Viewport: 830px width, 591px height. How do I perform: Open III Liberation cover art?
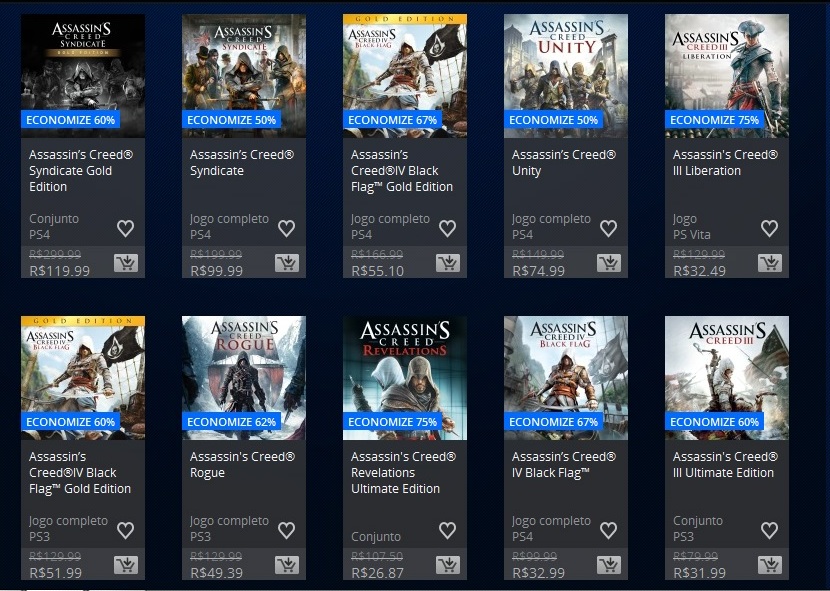[x=726, y=76]
